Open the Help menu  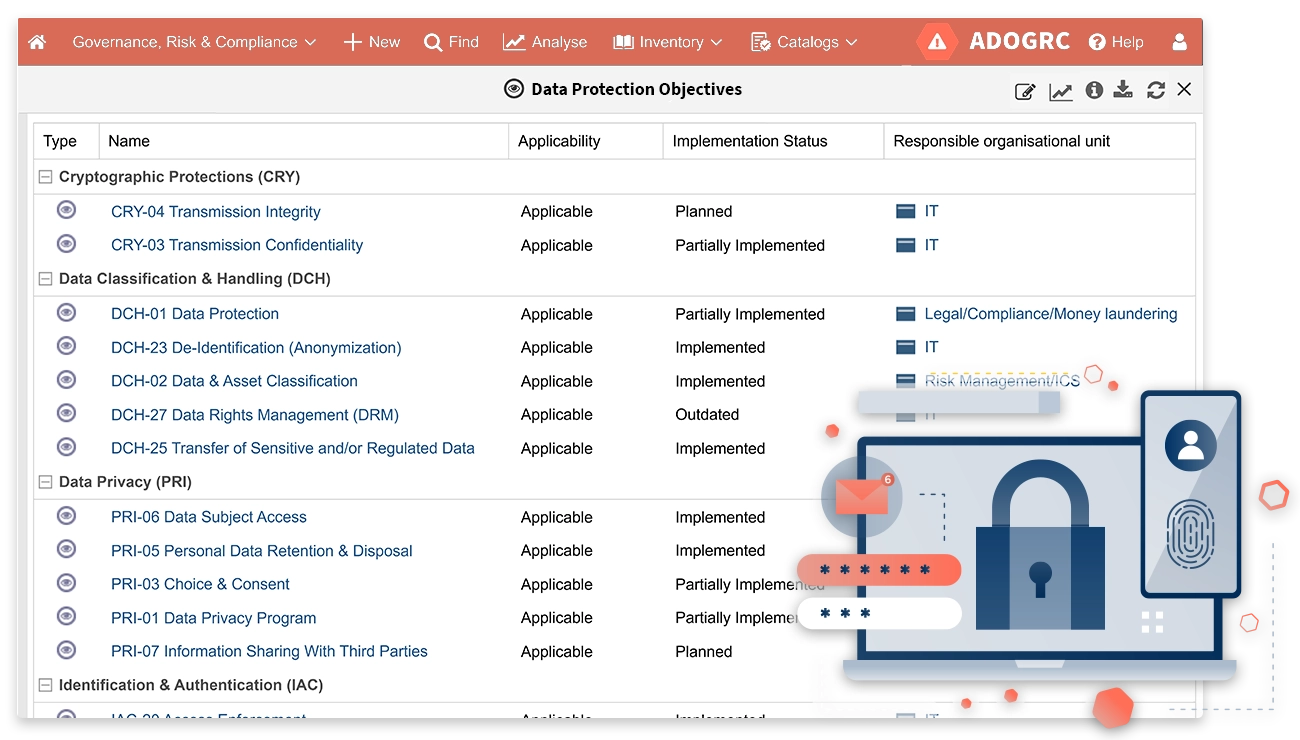pos(1116,42)
